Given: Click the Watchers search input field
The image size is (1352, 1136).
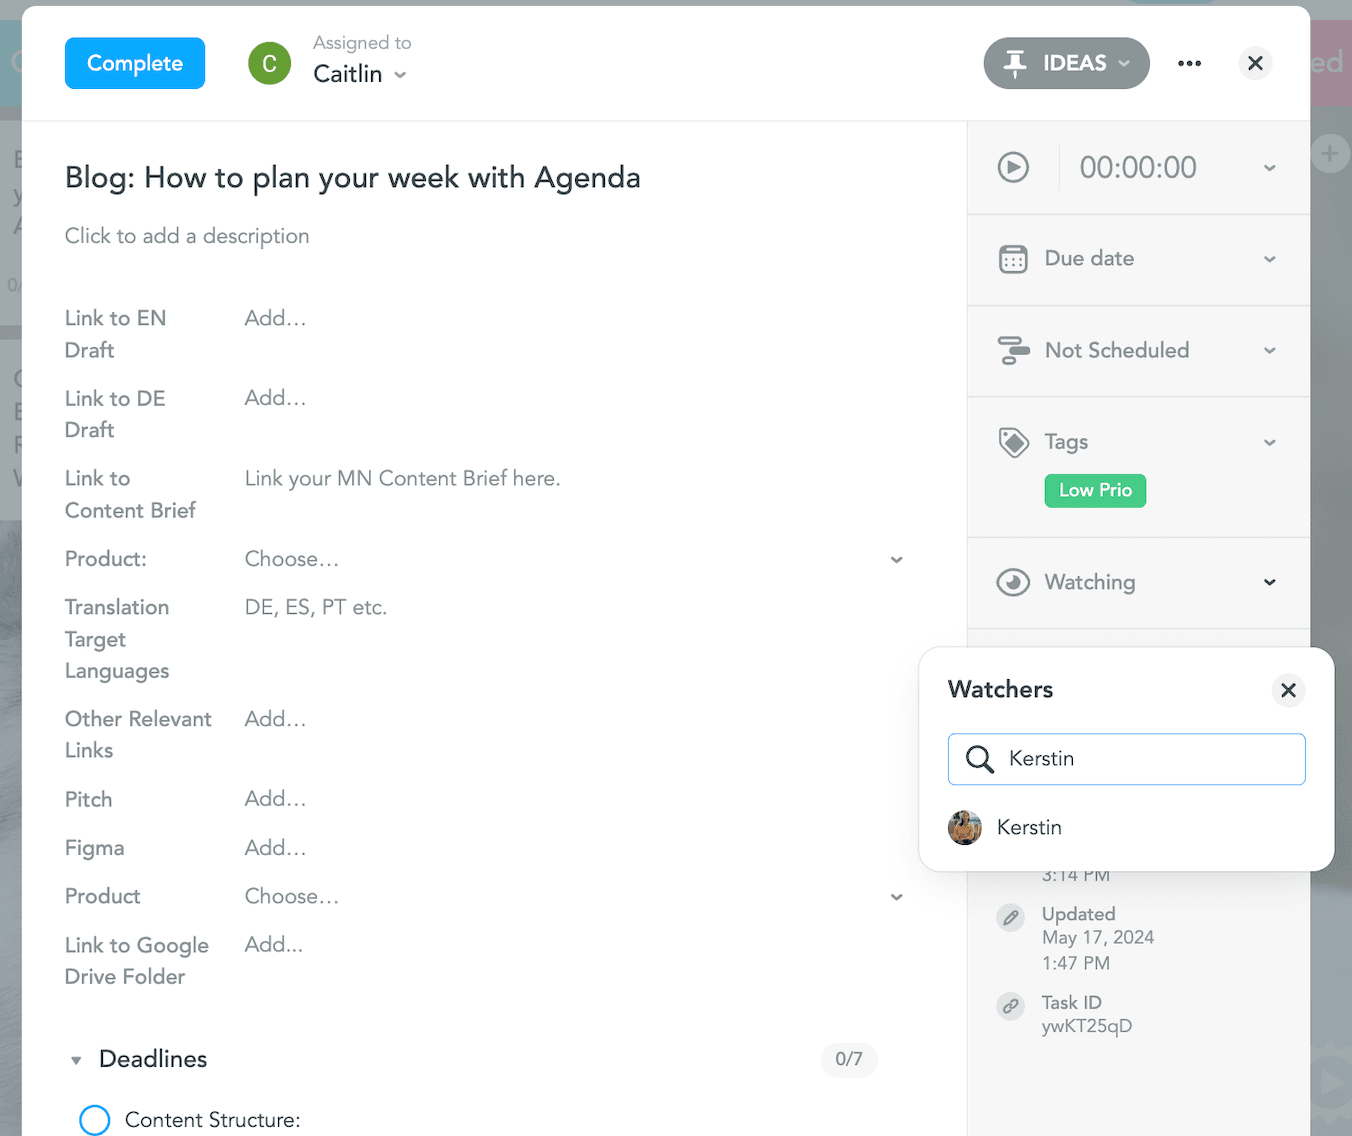Looking at the screenshot, I should [1140, 759].
